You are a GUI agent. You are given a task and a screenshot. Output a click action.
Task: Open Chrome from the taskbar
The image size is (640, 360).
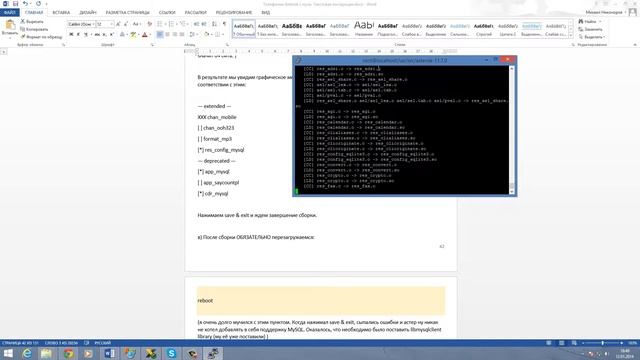(69, 353)
